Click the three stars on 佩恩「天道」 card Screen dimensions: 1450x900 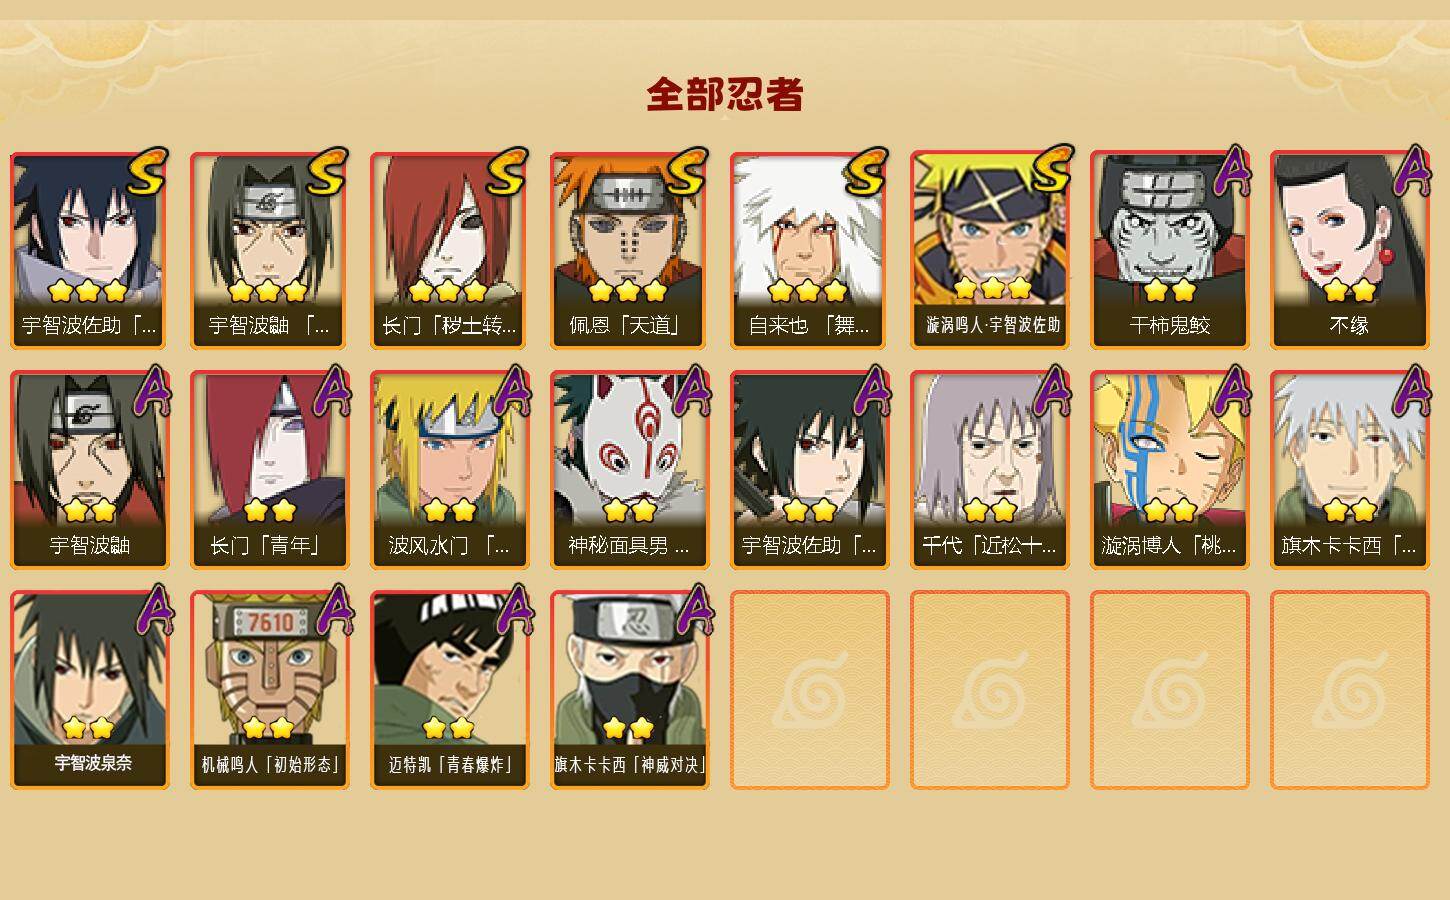pyautogui.click(x=628, y=291)
